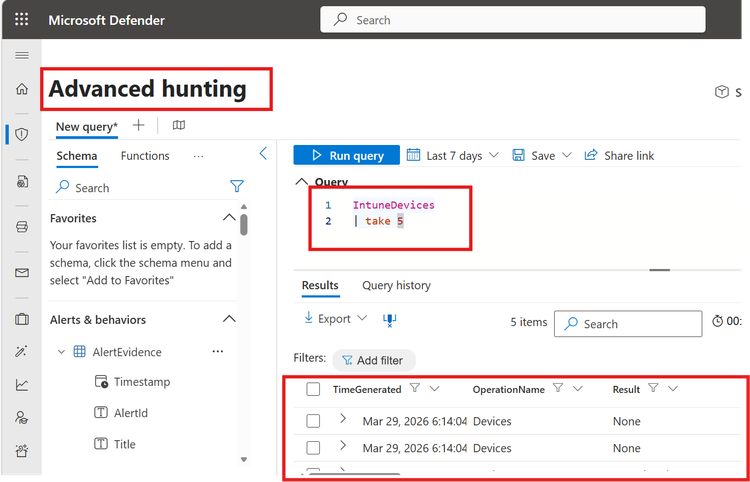Expand the second result row chevron
Viewport: 750px width, 482px height.
click(x=342, y=445)
